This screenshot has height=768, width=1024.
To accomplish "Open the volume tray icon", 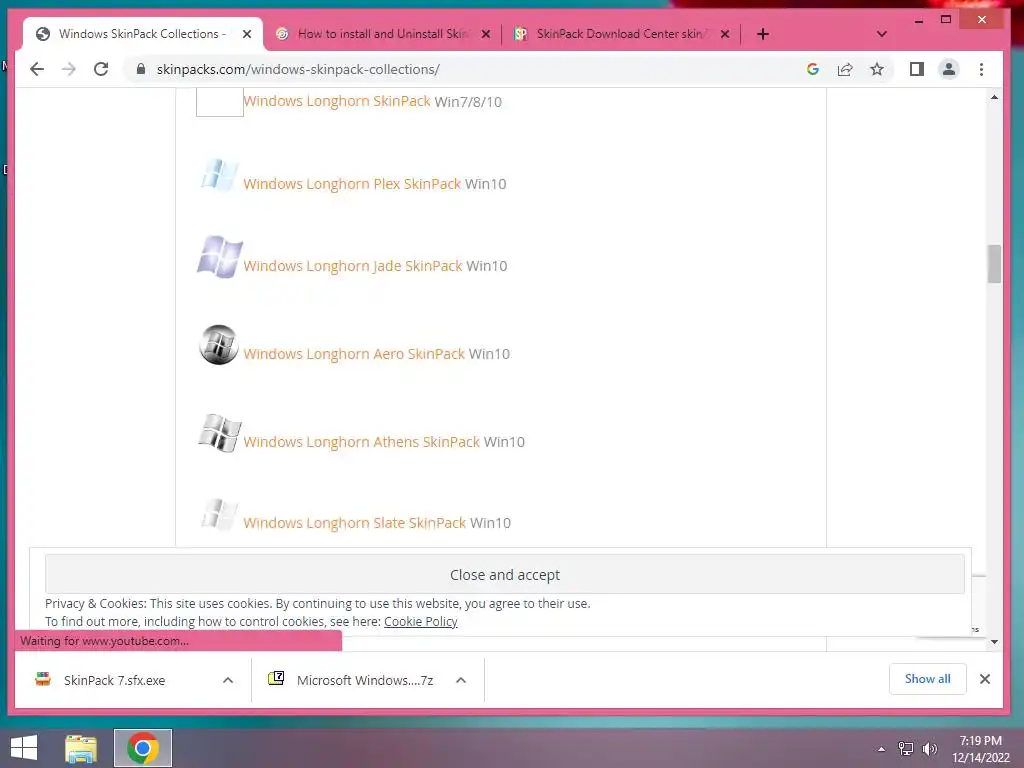I will click(x=930, y=749).
